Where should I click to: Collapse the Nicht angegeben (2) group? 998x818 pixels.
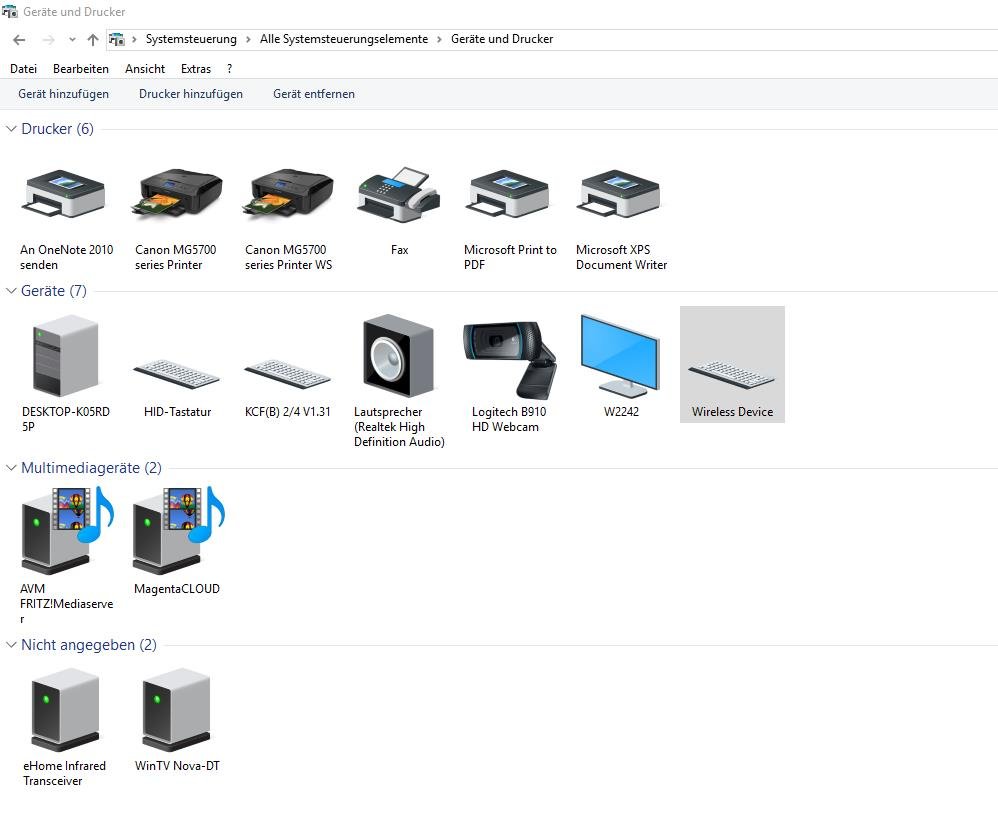pos(11,645)
